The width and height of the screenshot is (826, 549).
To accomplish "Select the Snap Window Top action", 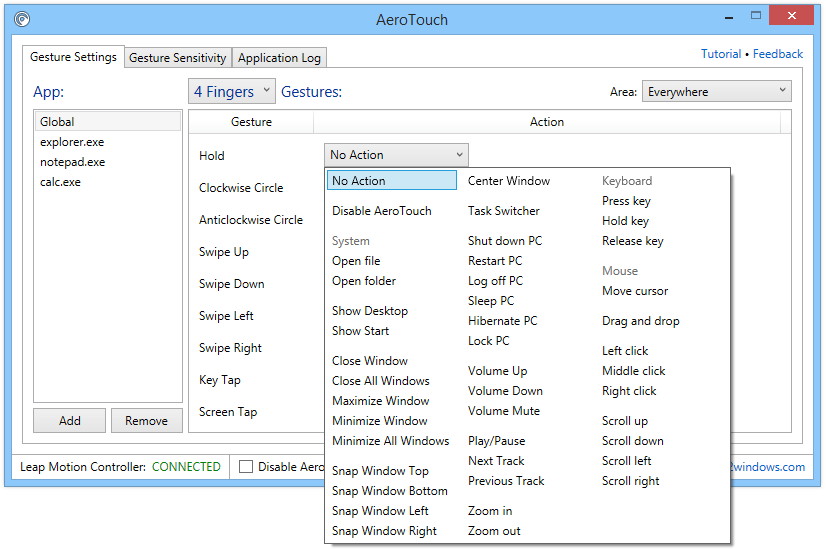I will pyautogui.click(x=380, y=471).
